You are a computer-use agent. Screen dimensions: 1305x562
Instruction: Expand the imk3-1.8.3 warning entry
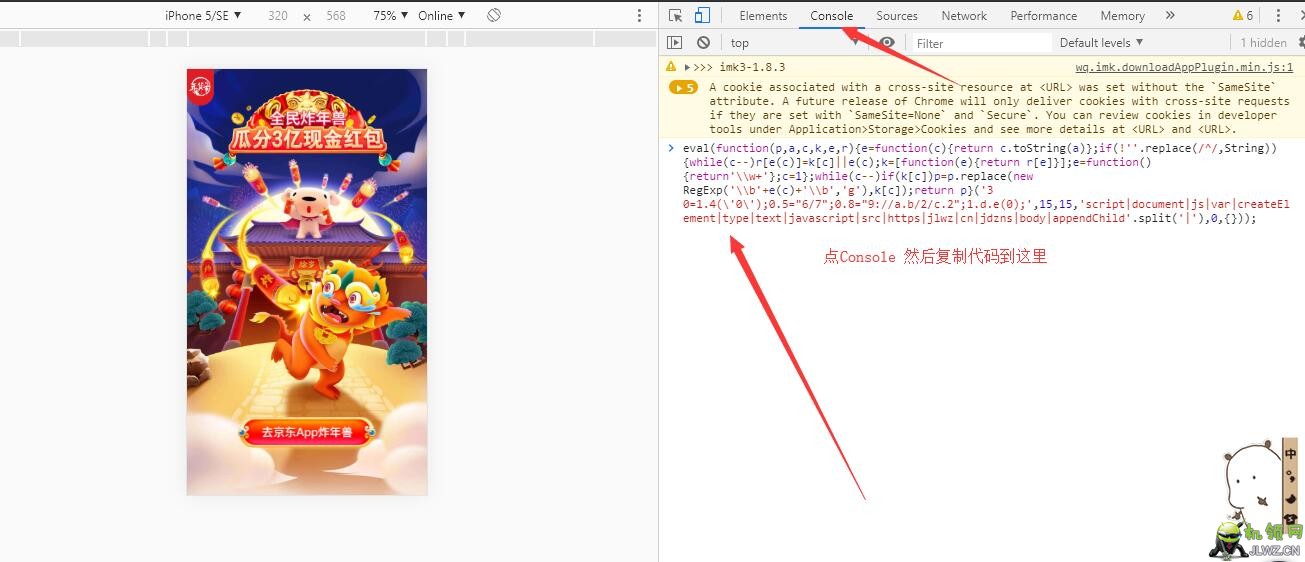point(688,67)
